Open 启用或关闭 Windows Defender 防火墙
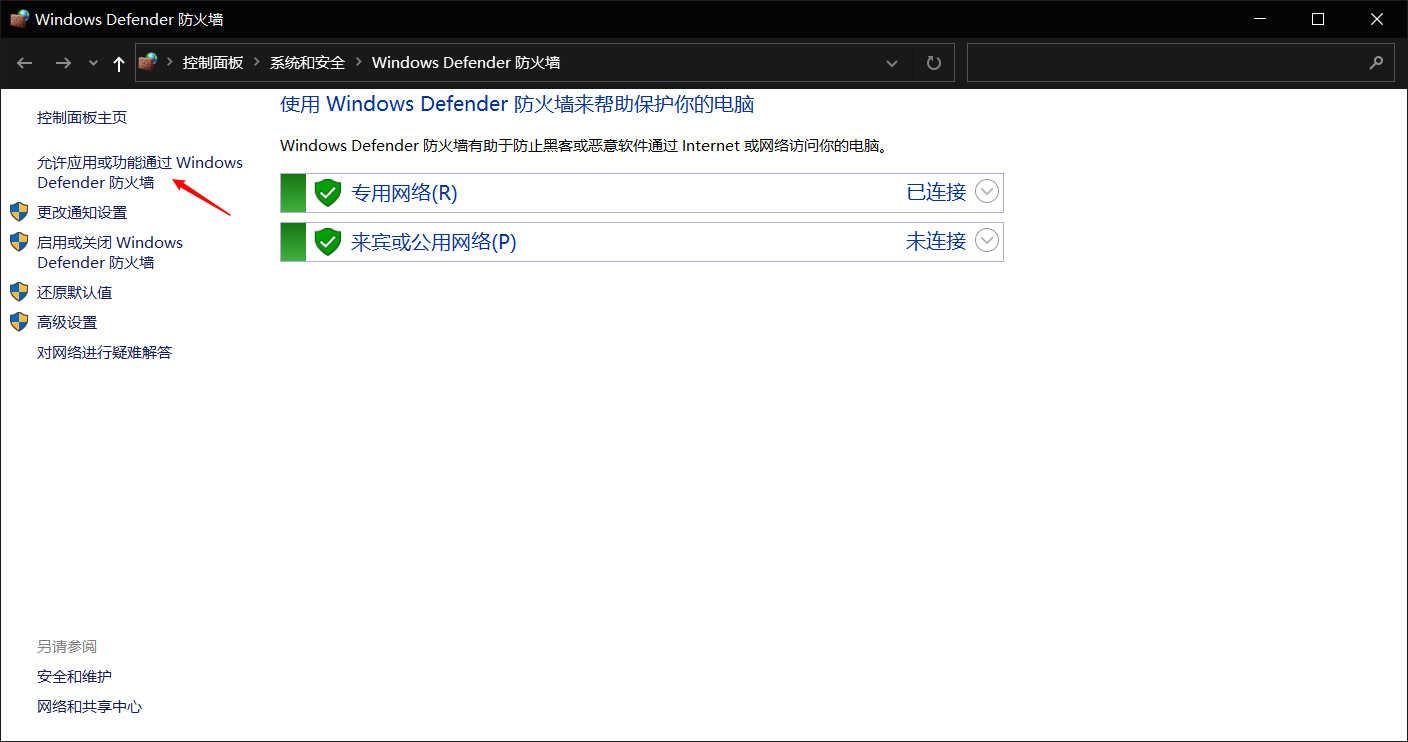Image resolution: width=1408 pixels, height=742 pixels. coord(110,252)
